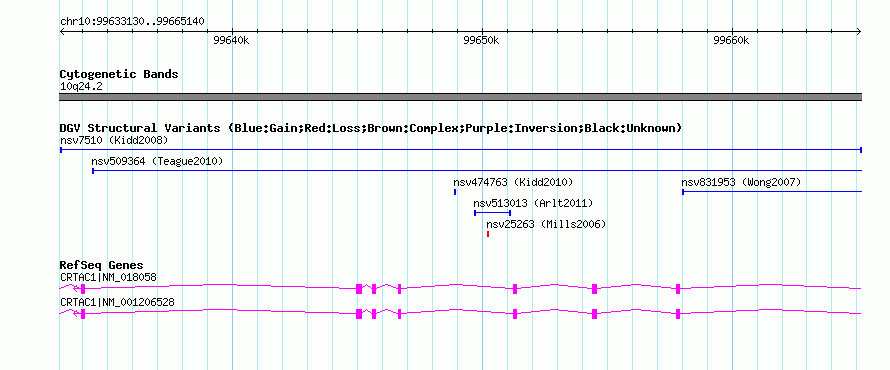Click the long blue nsv7510 gain bar
This screenshot has width=890, height=370.
pos(461,150)
